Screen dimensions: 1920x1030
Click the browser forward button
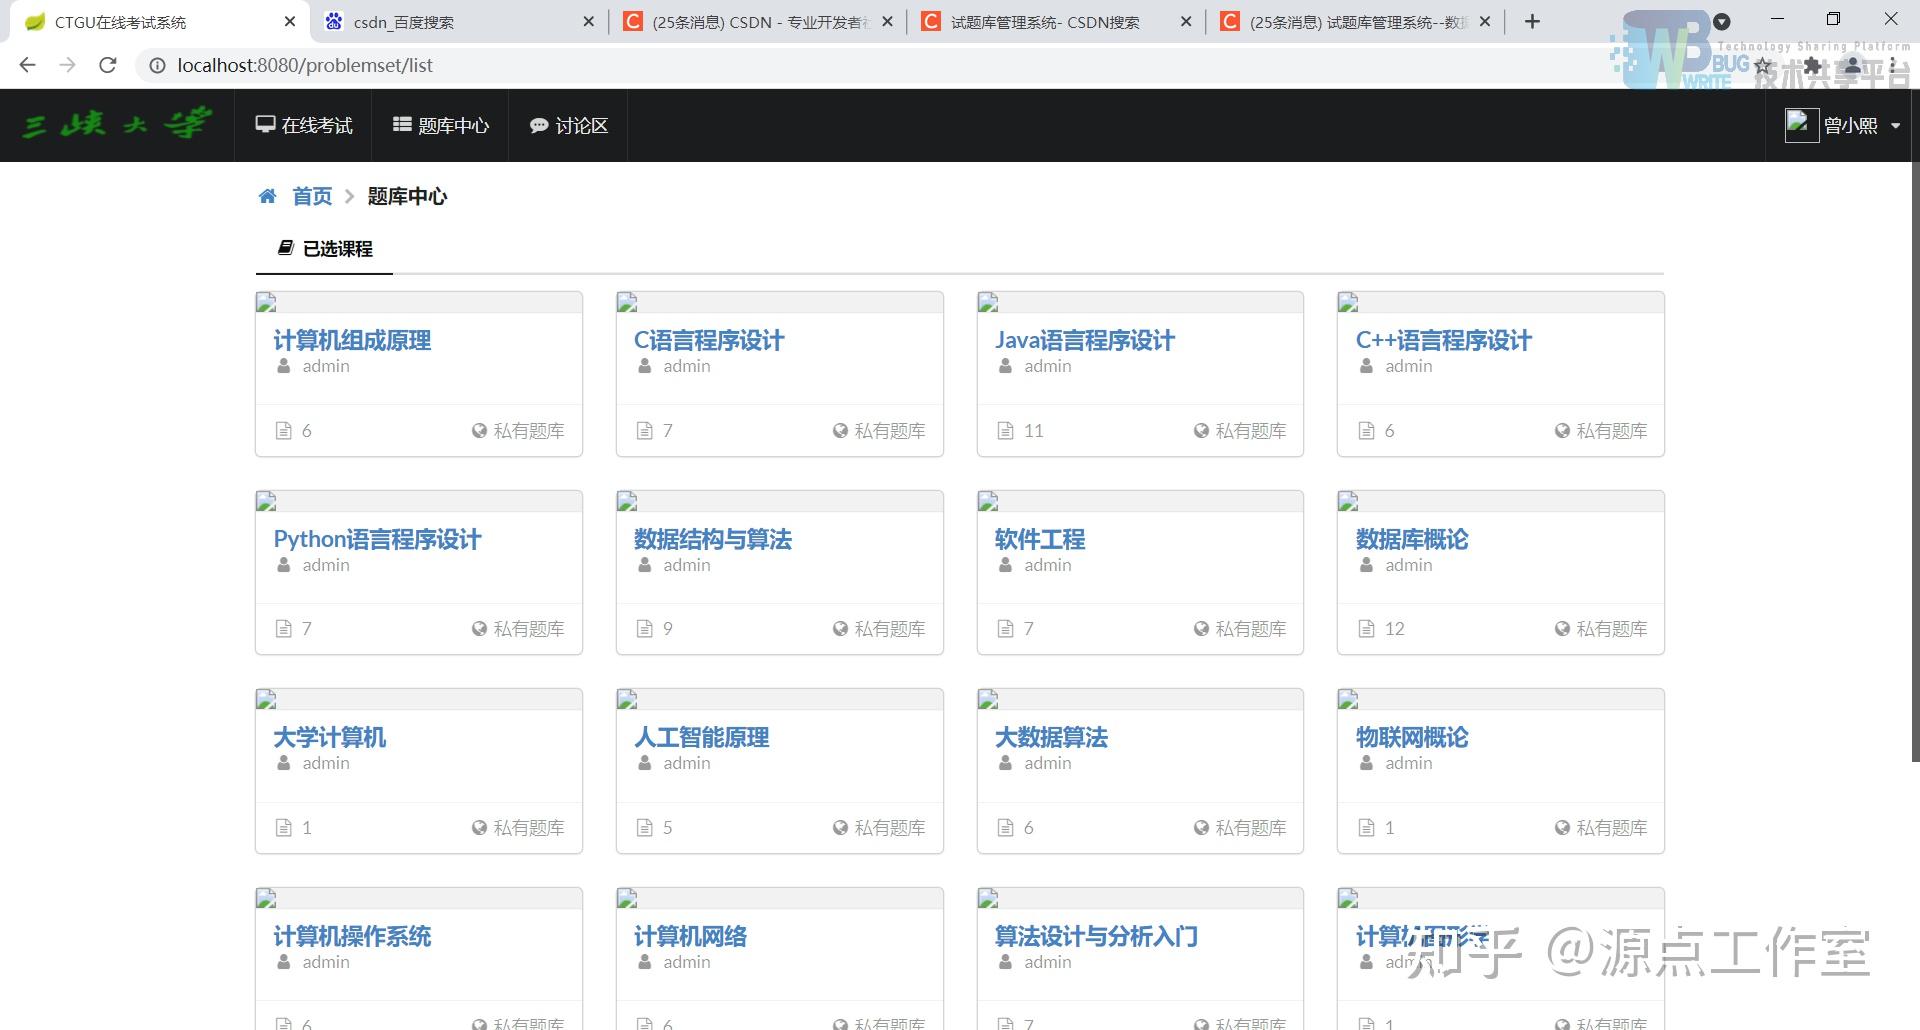[x=67, y=65]
